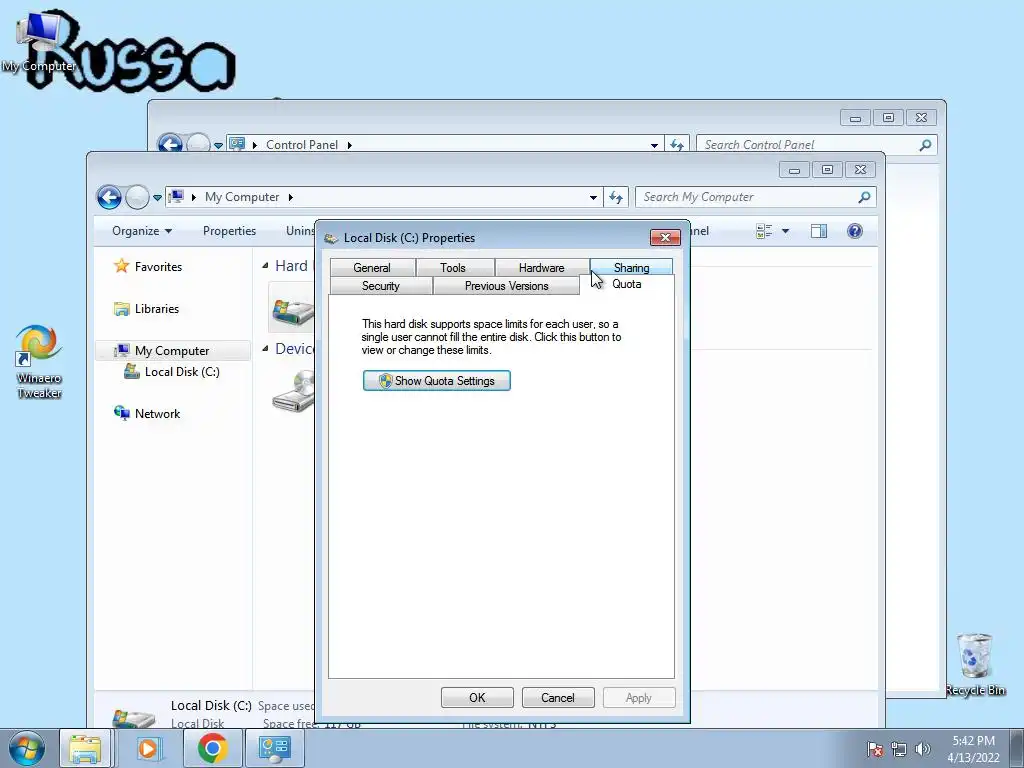Screen dimensions: 1024x768
Task: Click Show Quota Settings button
Action: (x=437, y=381)
